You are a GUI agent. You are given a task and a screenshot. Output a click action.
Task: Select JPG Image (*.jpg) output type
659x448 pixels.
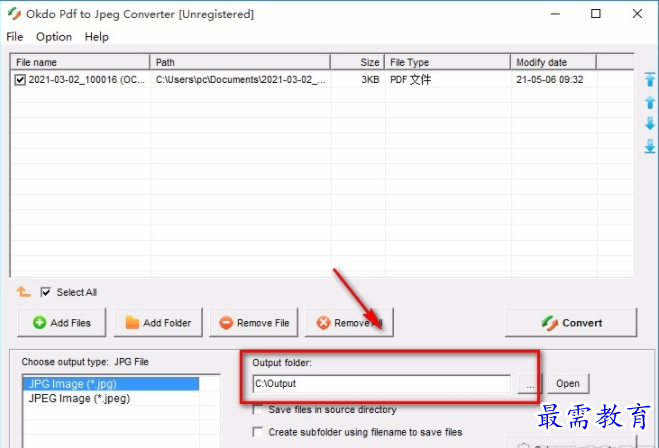(x=111, y=384)
